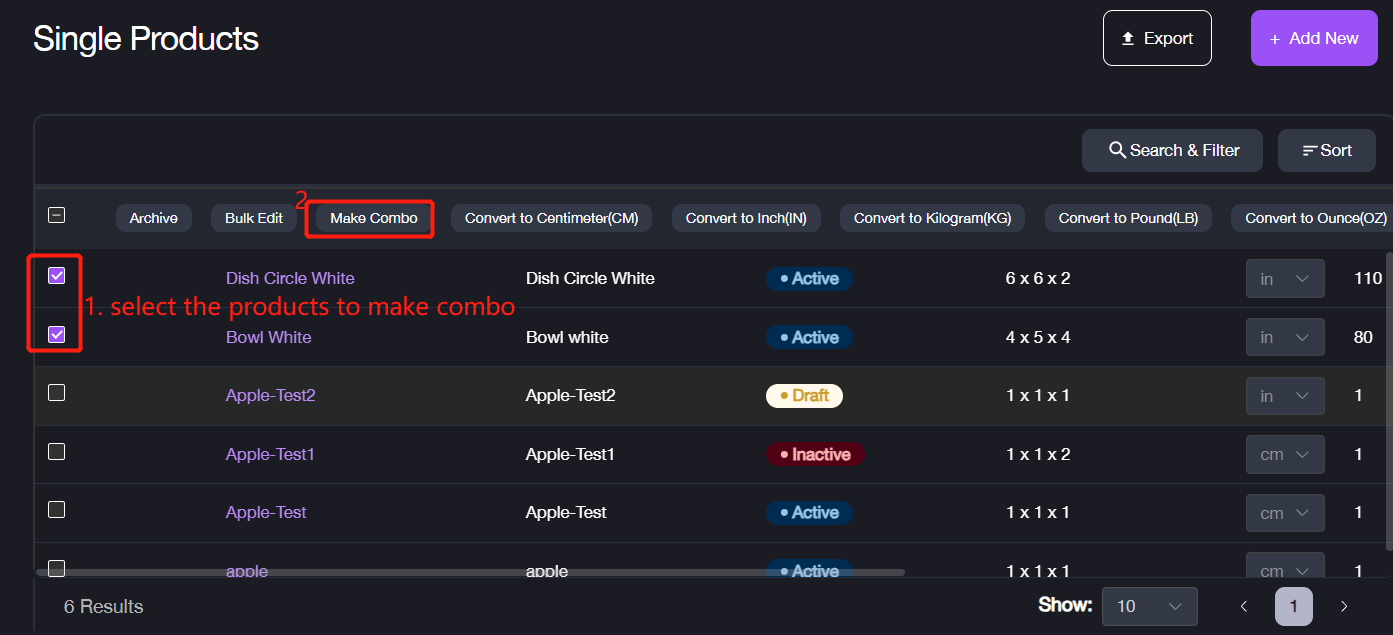Viewport: 1393px width, 635px height.
Task: Click the Bulk Edit action
Action: point(253,218)
